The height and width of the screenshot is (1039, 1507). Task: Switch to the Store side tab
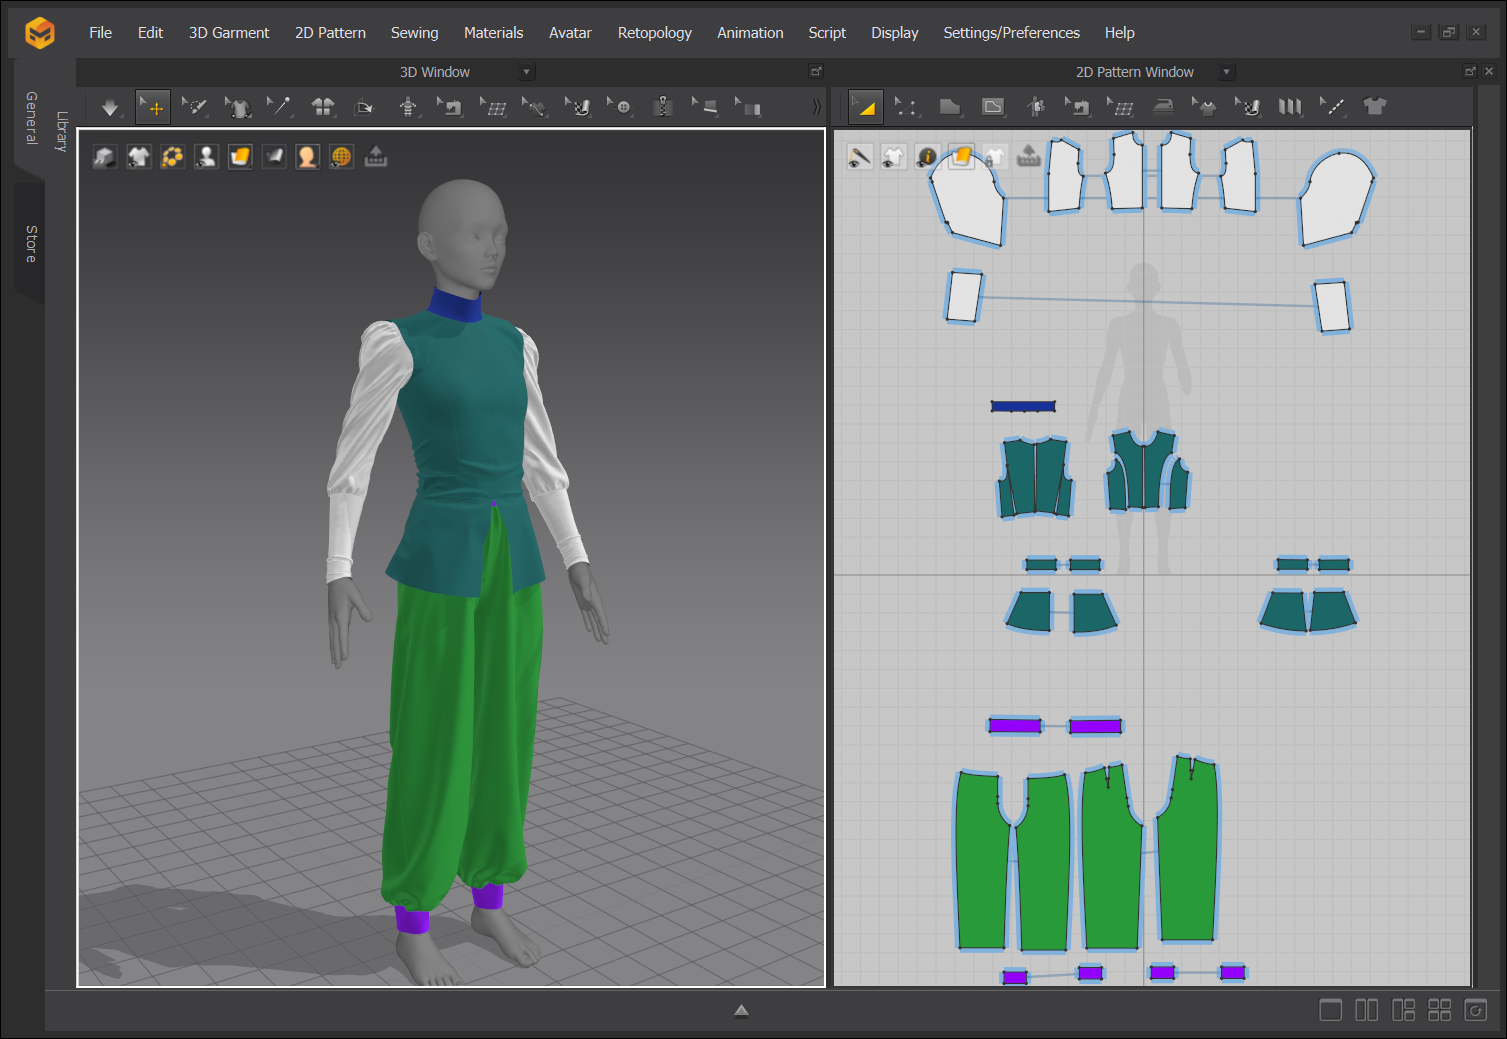[31, 243]
